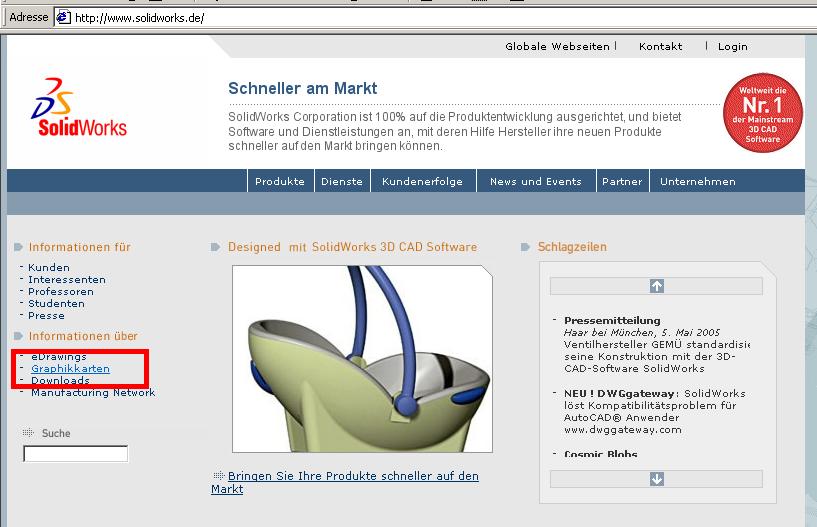This screenshot has height=527, width=817.
Task: Open the Downloads link
Action: (x=60, y=381)
